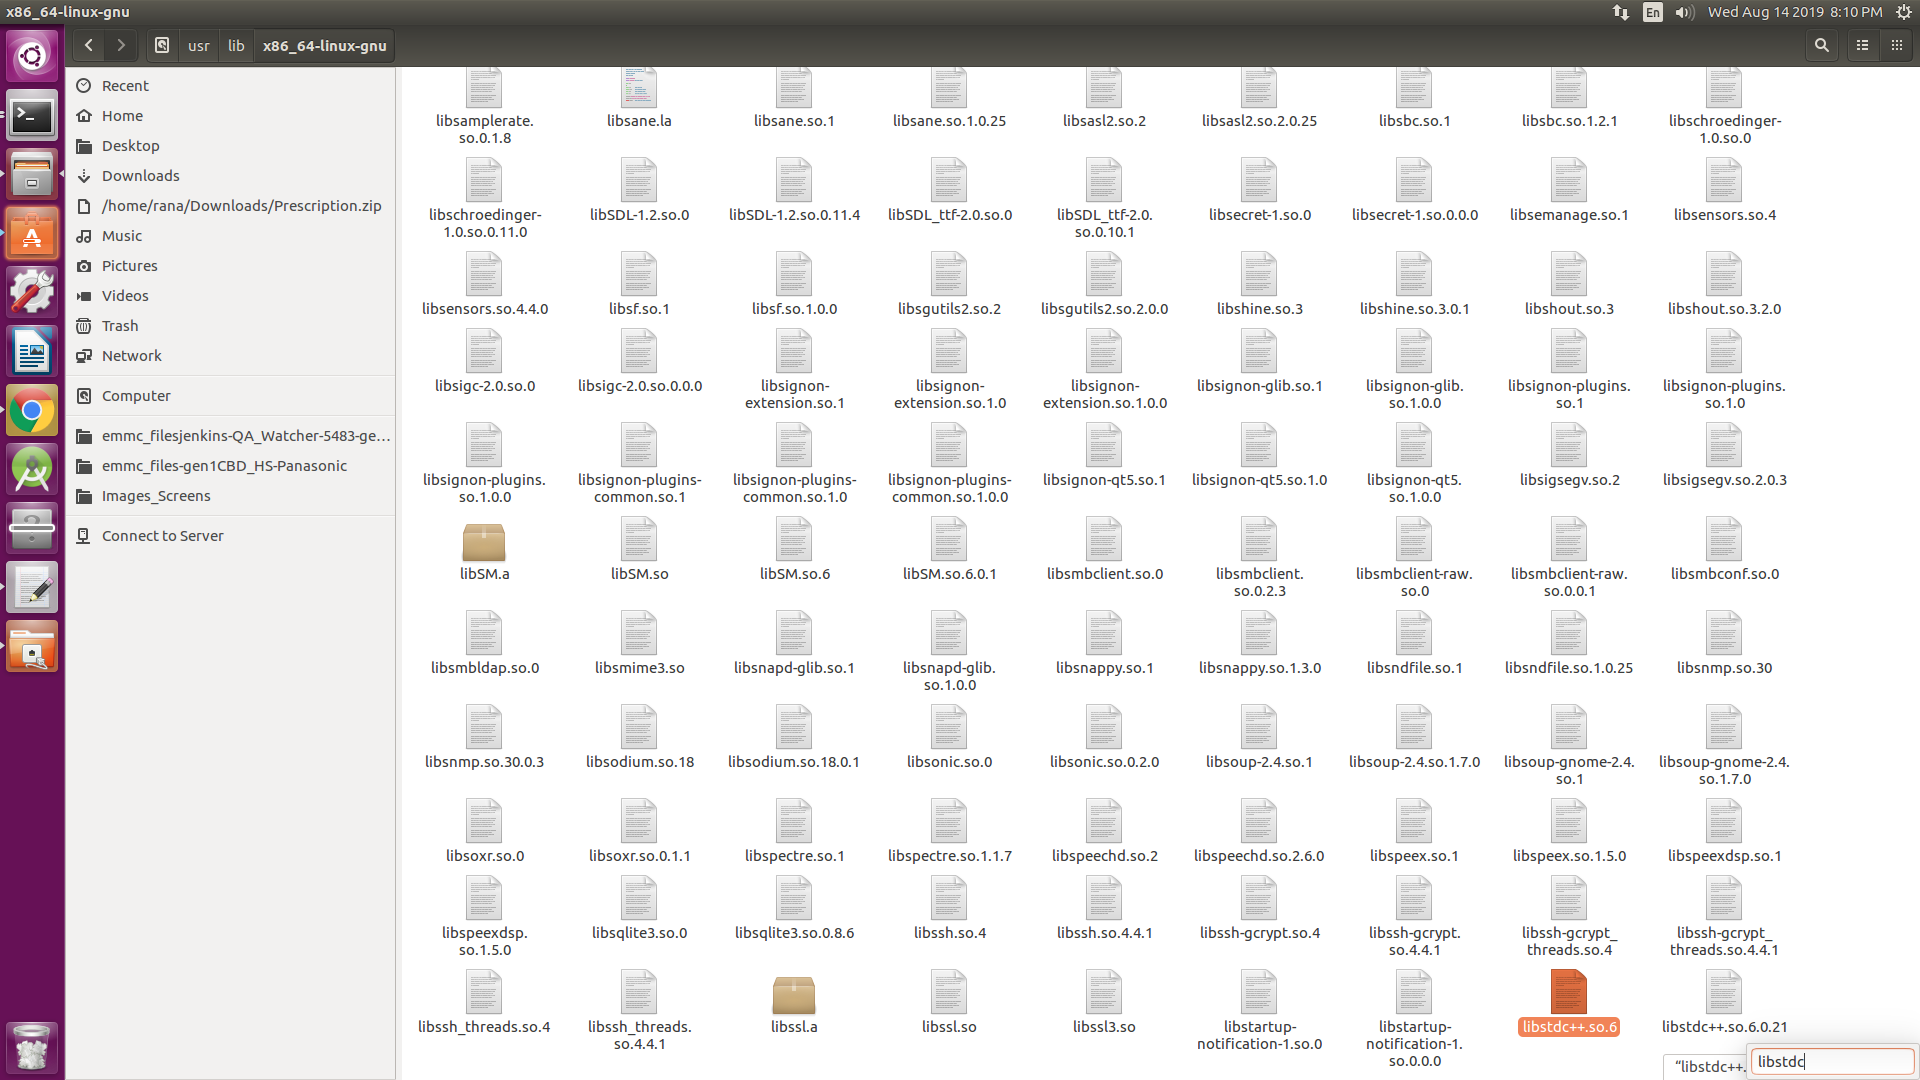The width and height of the screenshot is (1920, 1080).
Task: Open the Trash from the launcher bottom
Action: (x=32, y=1047)
